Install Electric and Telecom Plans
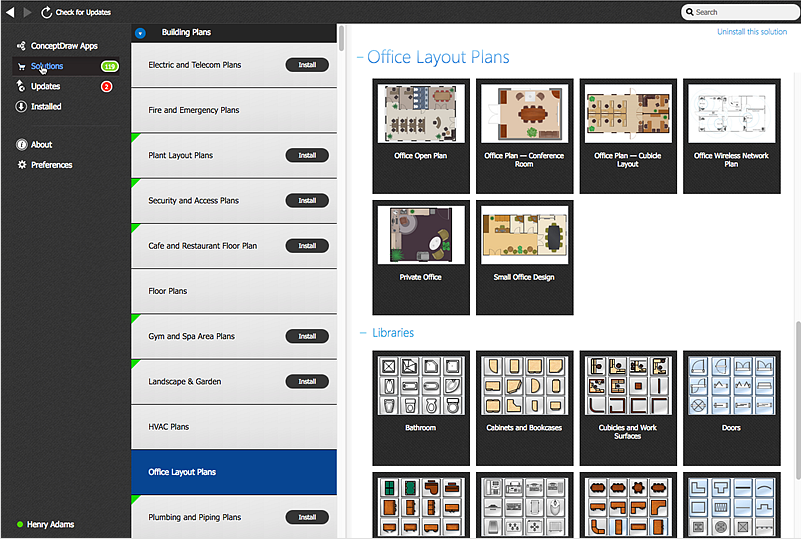801x539 pixels. [307, 65]
